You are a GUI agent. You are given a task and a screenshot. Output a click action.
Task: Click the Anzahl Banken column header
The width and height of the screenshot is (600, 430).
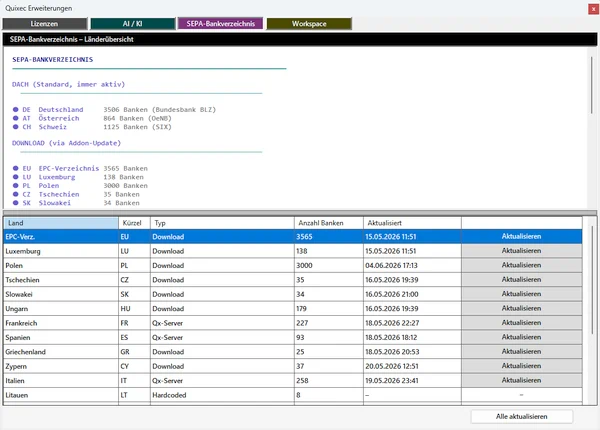point(329,223)
